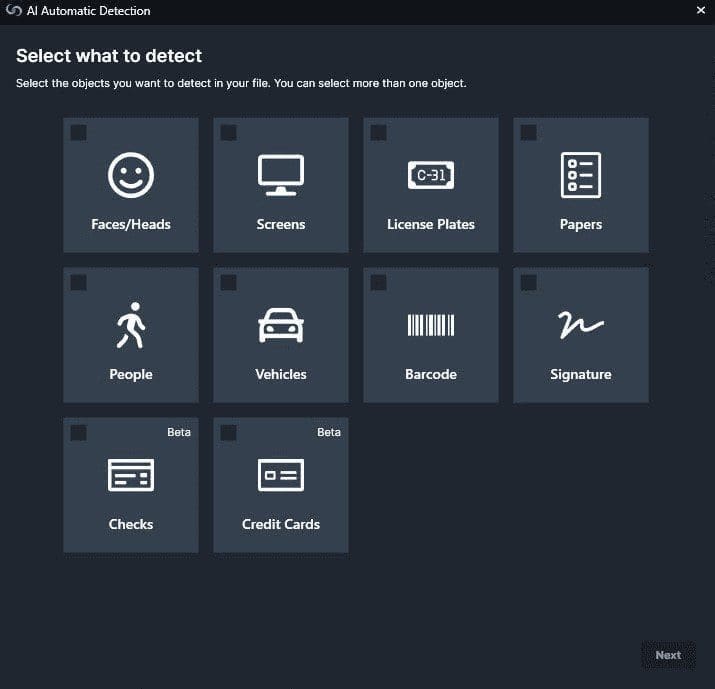
Task: Choose the Signature scribble icon
Action: [x=581, y=325]
